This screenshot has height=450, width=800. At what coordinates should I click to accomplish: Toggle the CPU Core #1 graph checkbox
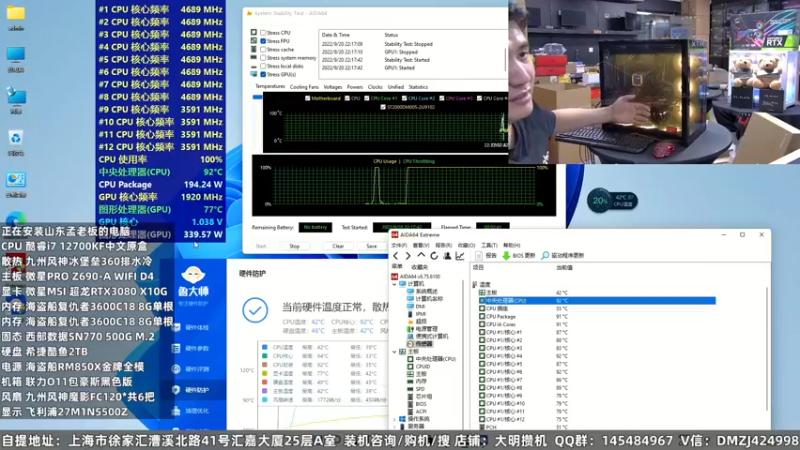[x=367, y=98]
